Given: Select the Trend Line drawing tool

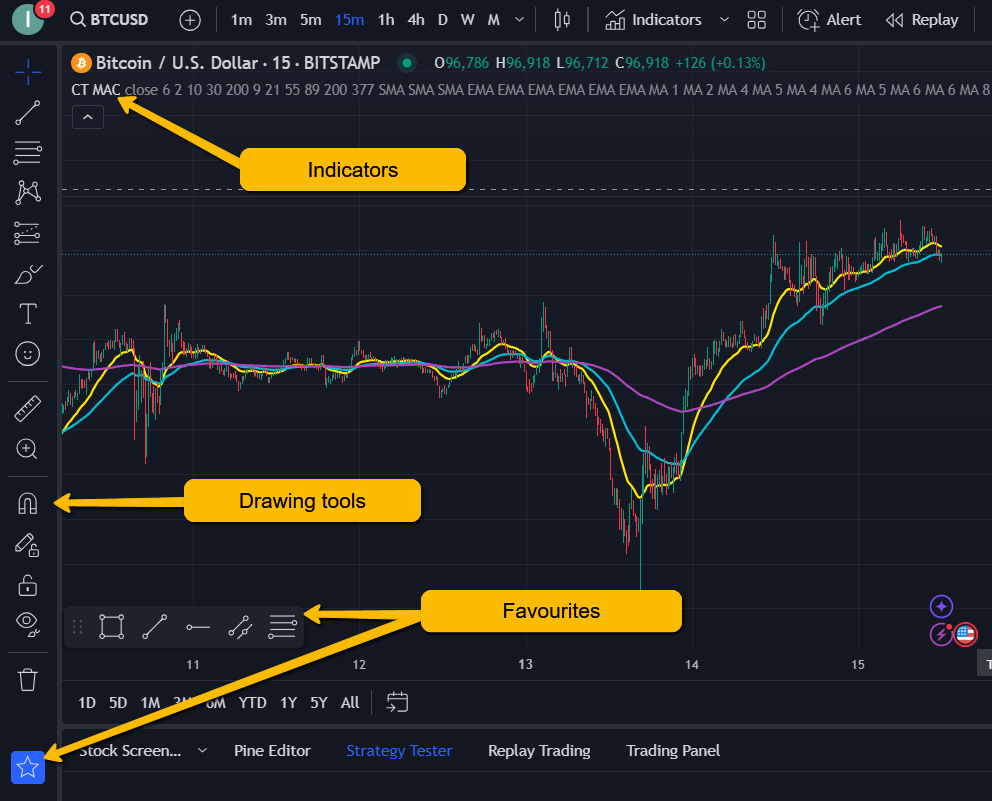Looking at the screenshot, I should (27, 112).
